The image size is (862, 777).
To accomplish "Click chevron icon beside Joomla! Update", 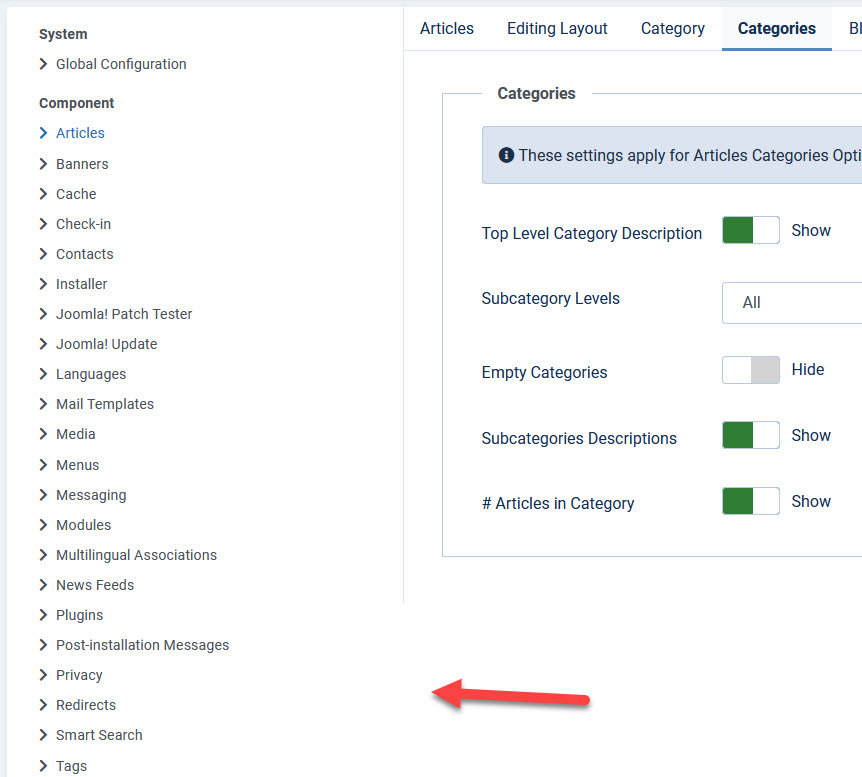I will tap(43, 344).
